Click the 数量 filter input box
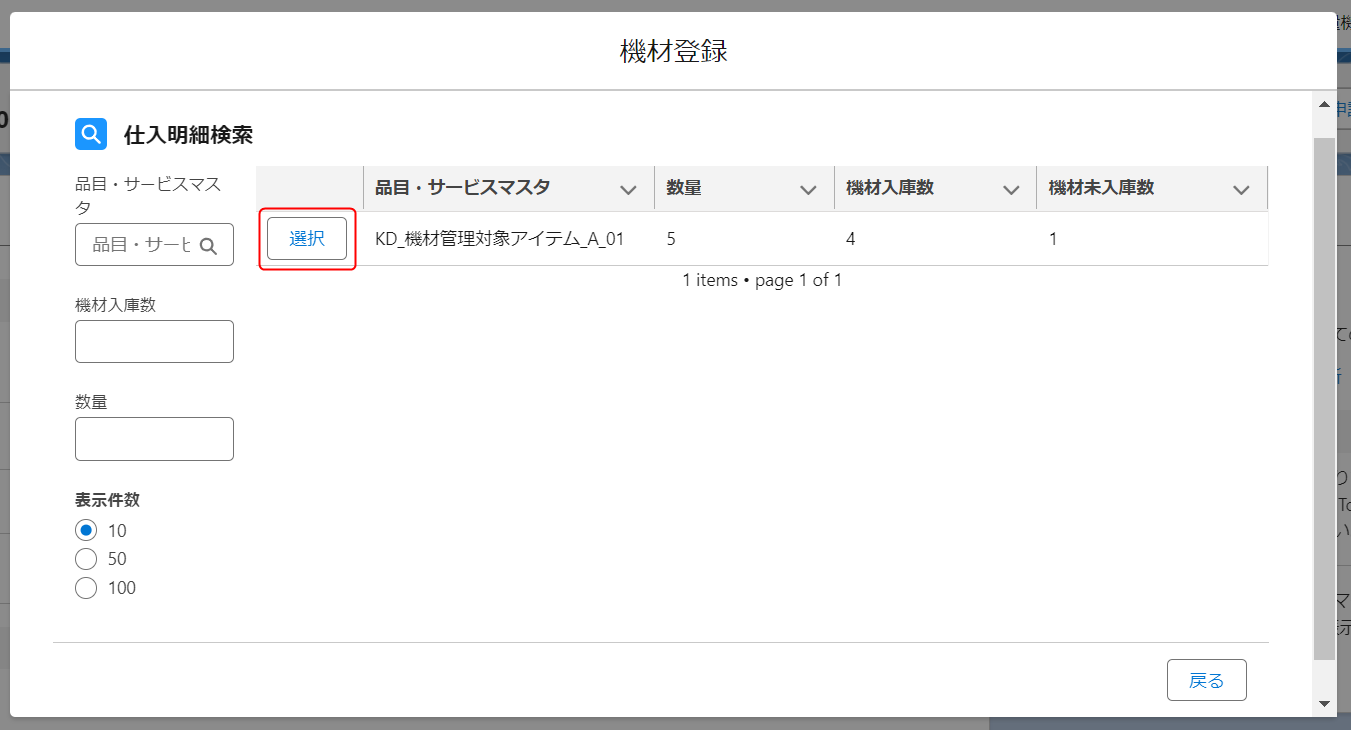Screen dimensions: 1351x730 coord(154,439)
